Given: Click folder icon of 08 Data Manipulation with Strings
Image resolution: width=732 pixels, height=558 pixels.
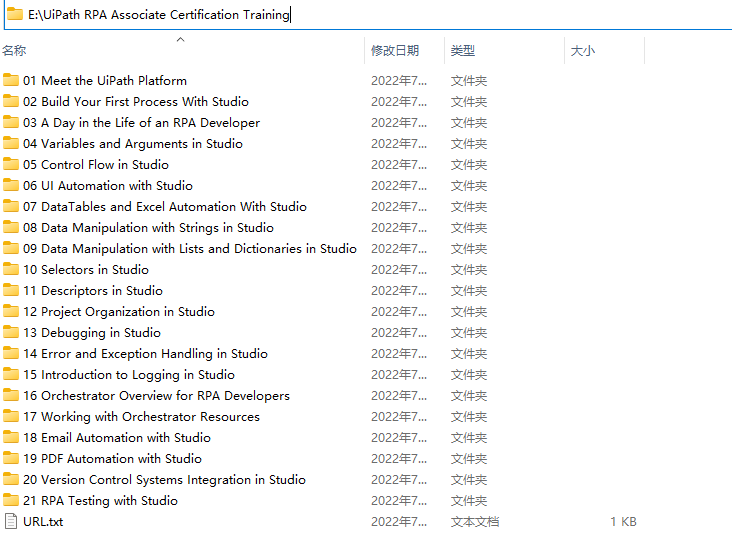Looking at the screenshot, I should point(11,227).
